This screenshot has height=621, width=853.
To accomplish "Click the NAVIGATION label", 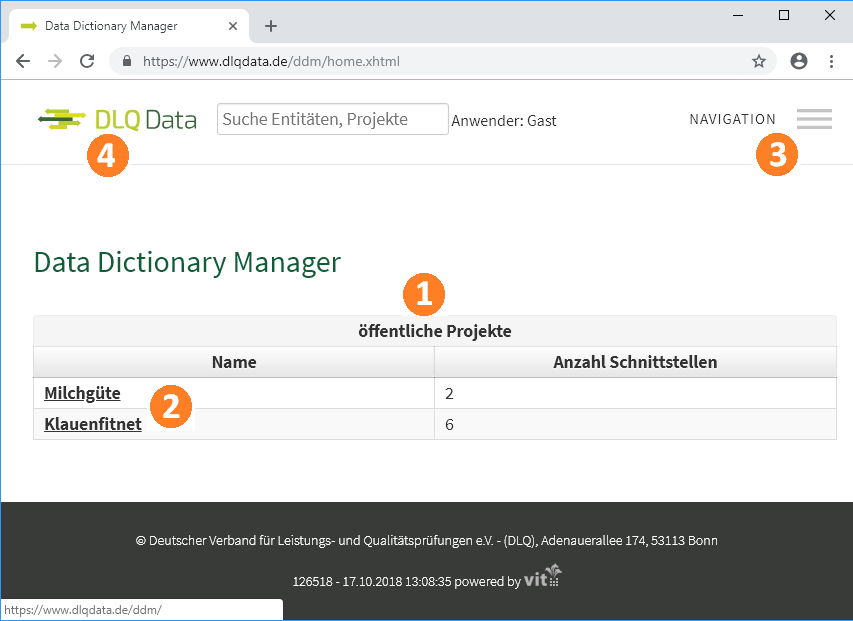I will pyautogui.click(x=732, y=119).
